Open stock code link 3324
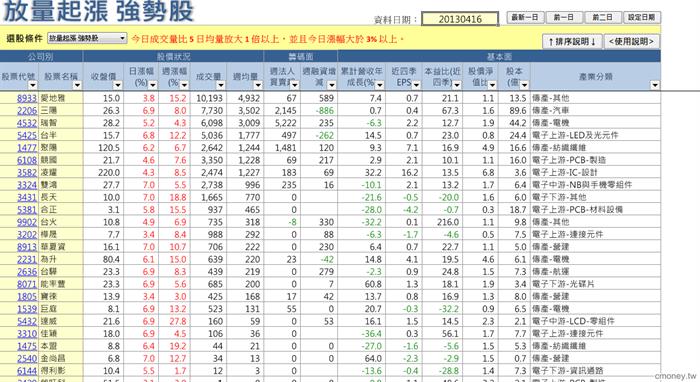700x382 pixels. click(x=27, y=185)
